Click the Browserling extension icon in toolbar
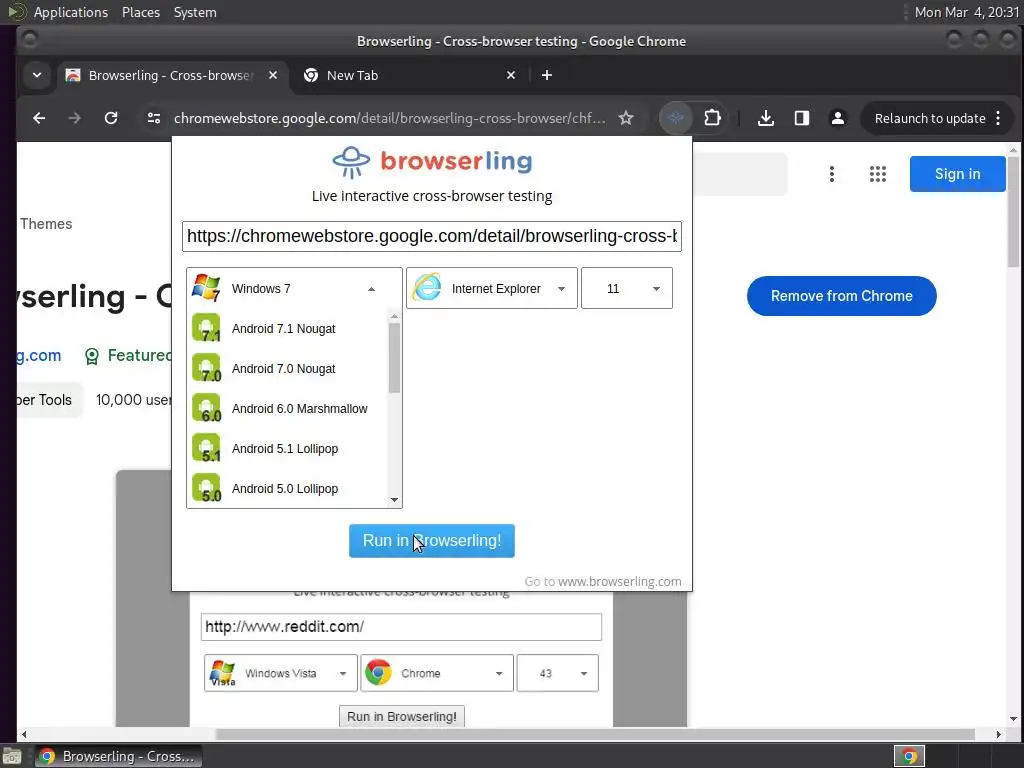 pyautogui.click(x=676, y=118)
